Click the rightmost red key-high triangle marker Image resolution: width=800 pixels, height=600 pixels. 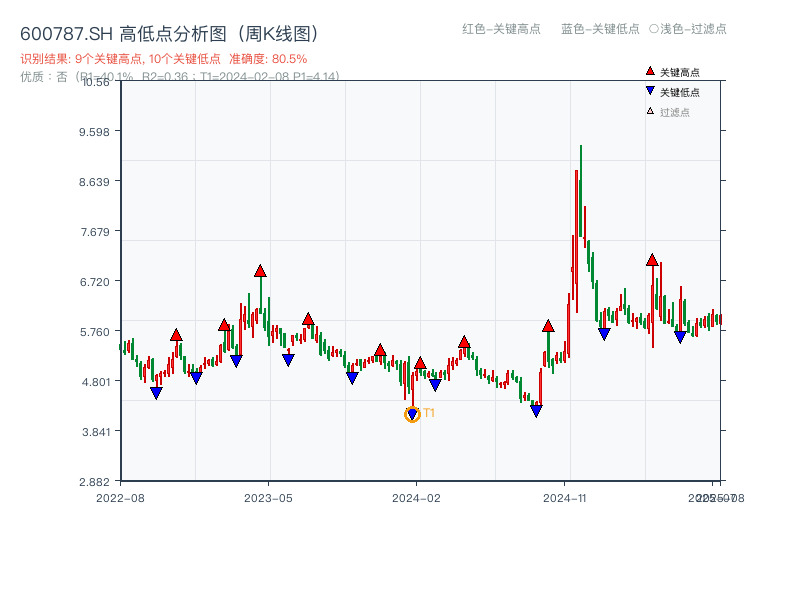[652, 260]
